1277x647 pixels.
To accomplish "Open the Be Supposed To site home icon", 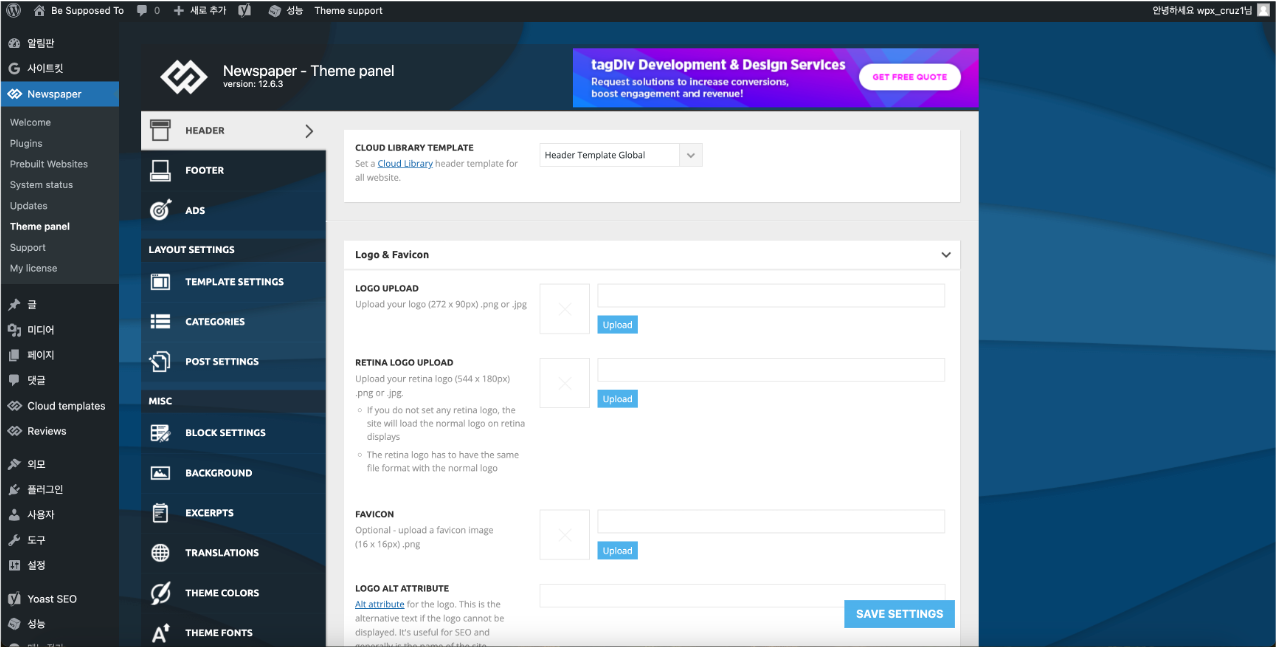I will coord(39,10).
